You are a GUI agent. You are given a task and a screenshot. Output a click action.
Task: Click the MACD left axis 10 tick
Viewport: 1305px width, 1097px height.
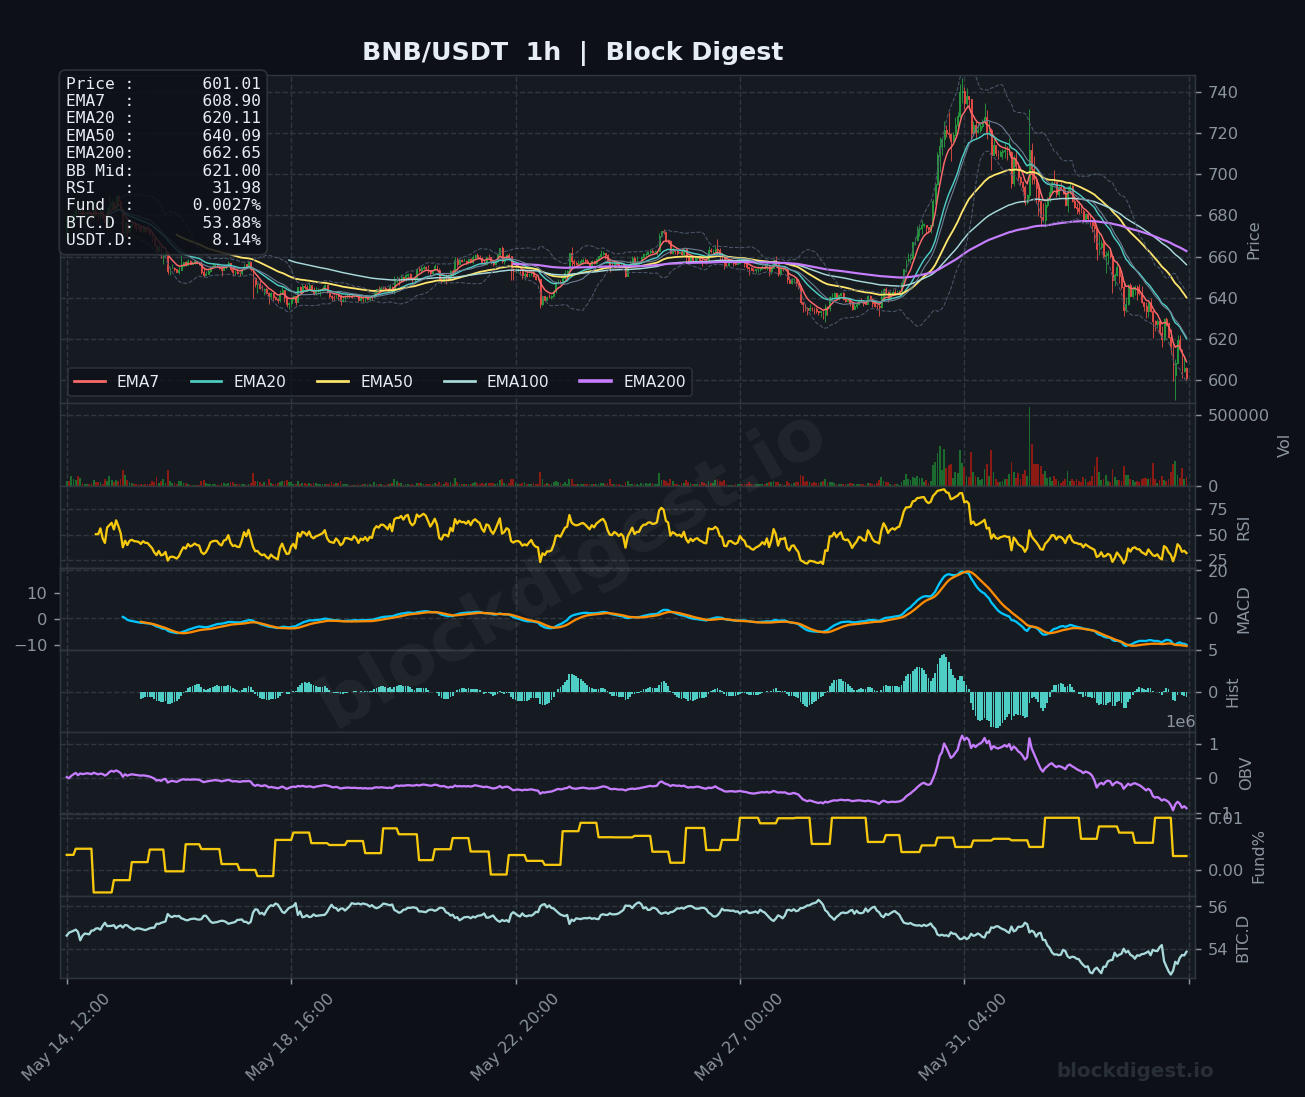pyautogui.click(x=37, y=594)
